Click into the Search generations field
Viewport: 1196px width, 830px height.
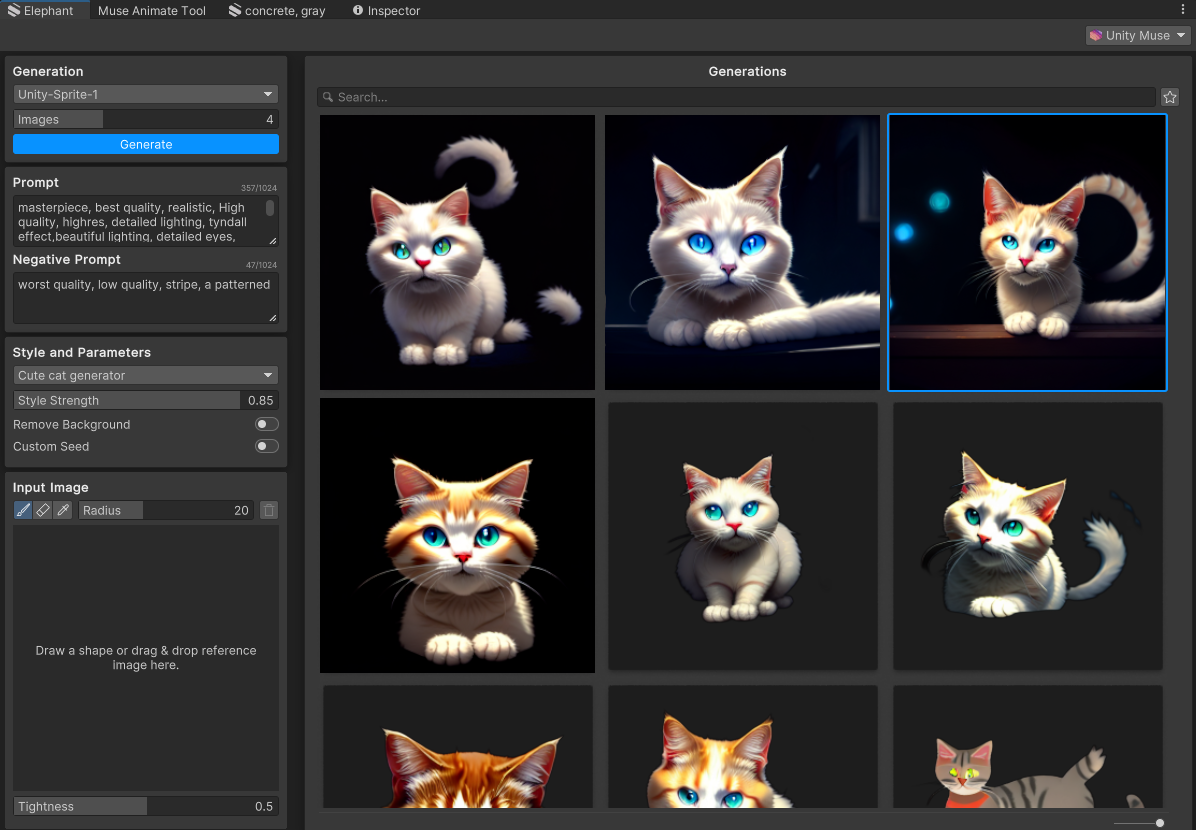pyautogui.click(x=736, y=97)
